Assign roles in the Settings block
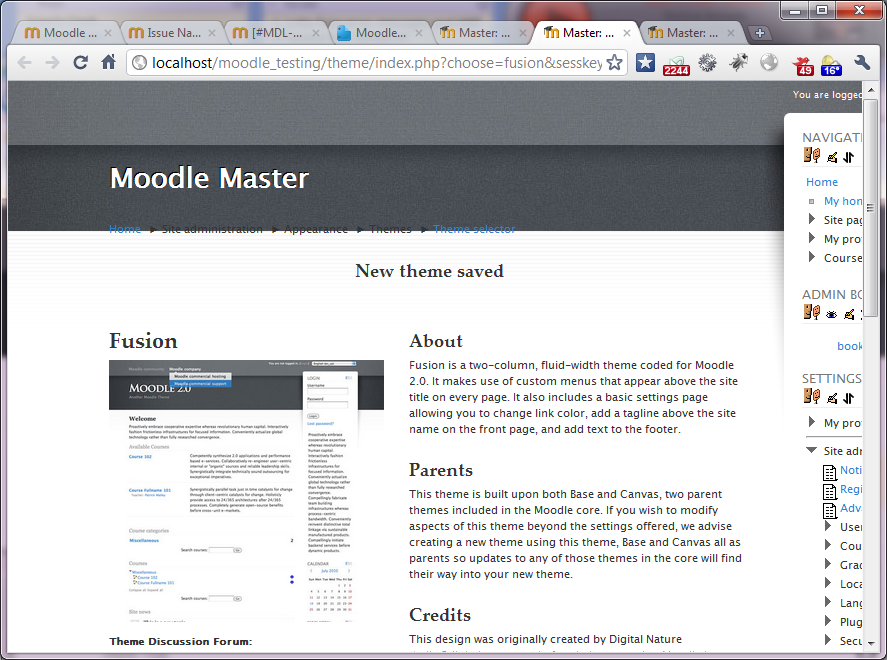 click(812, 396)
